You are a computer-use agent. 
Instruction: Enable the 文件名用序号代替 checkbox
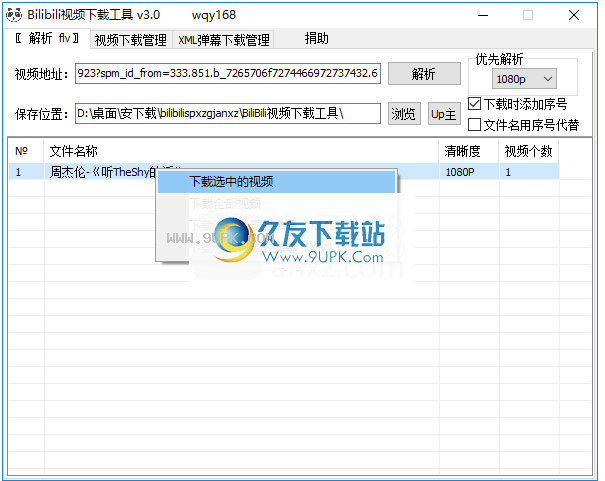[474, 125]
